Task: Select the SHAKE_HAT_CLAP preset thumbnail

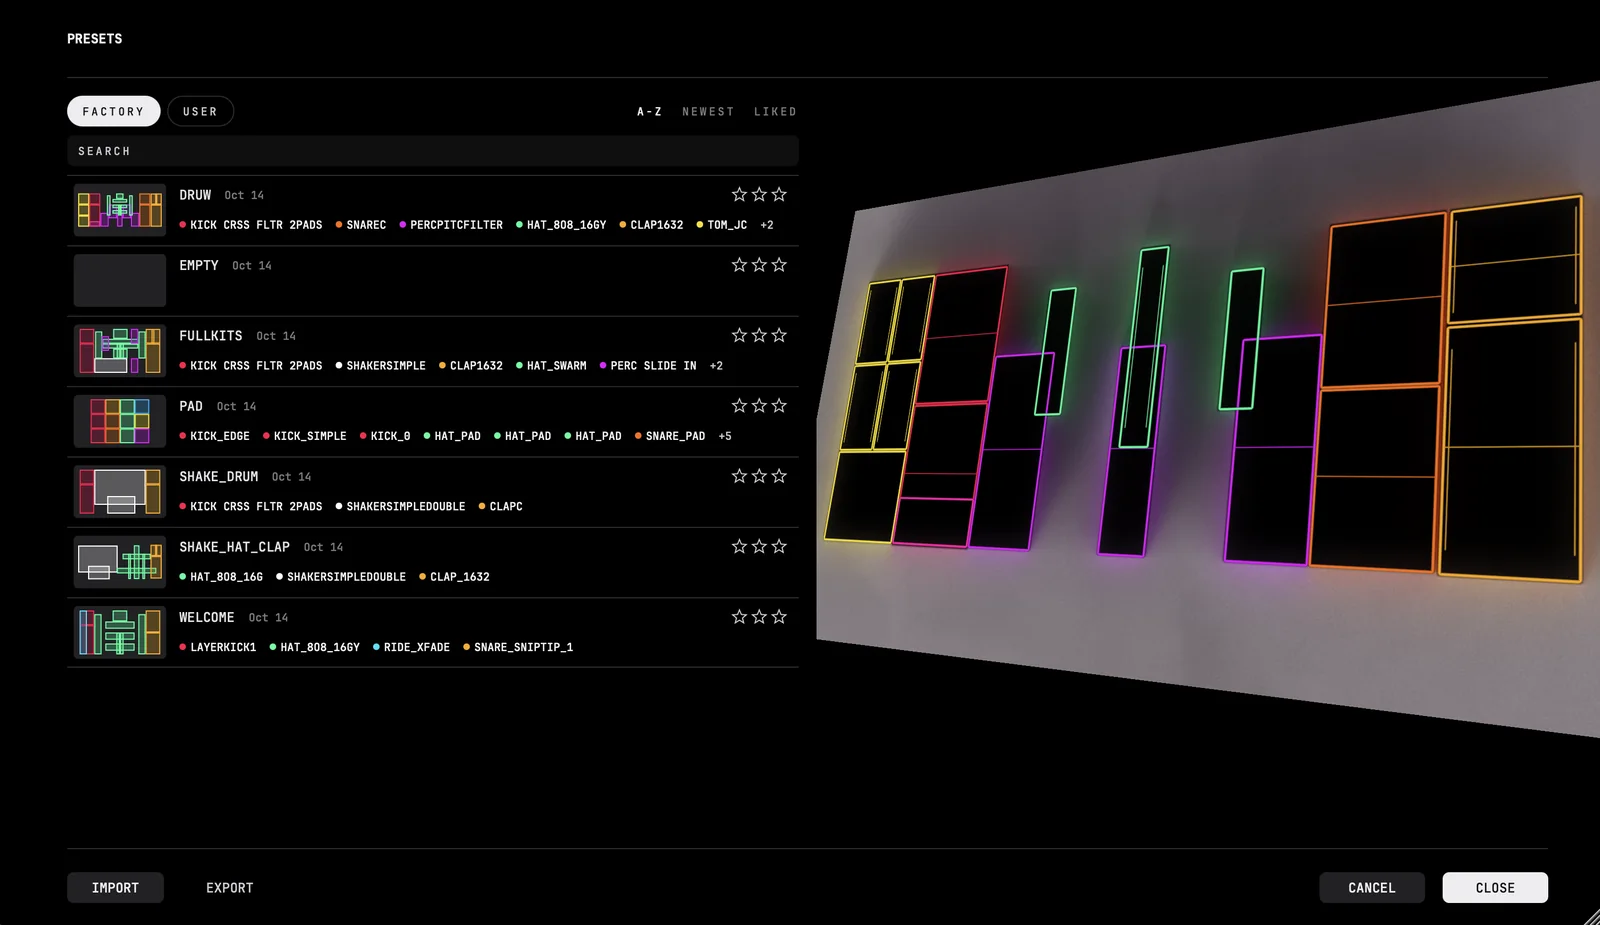Action: pos(120,562)
